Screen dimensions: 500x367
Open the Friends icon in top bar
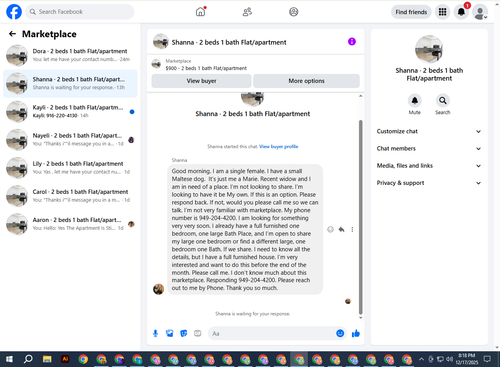pyautogui.click(x=247, y=12)
